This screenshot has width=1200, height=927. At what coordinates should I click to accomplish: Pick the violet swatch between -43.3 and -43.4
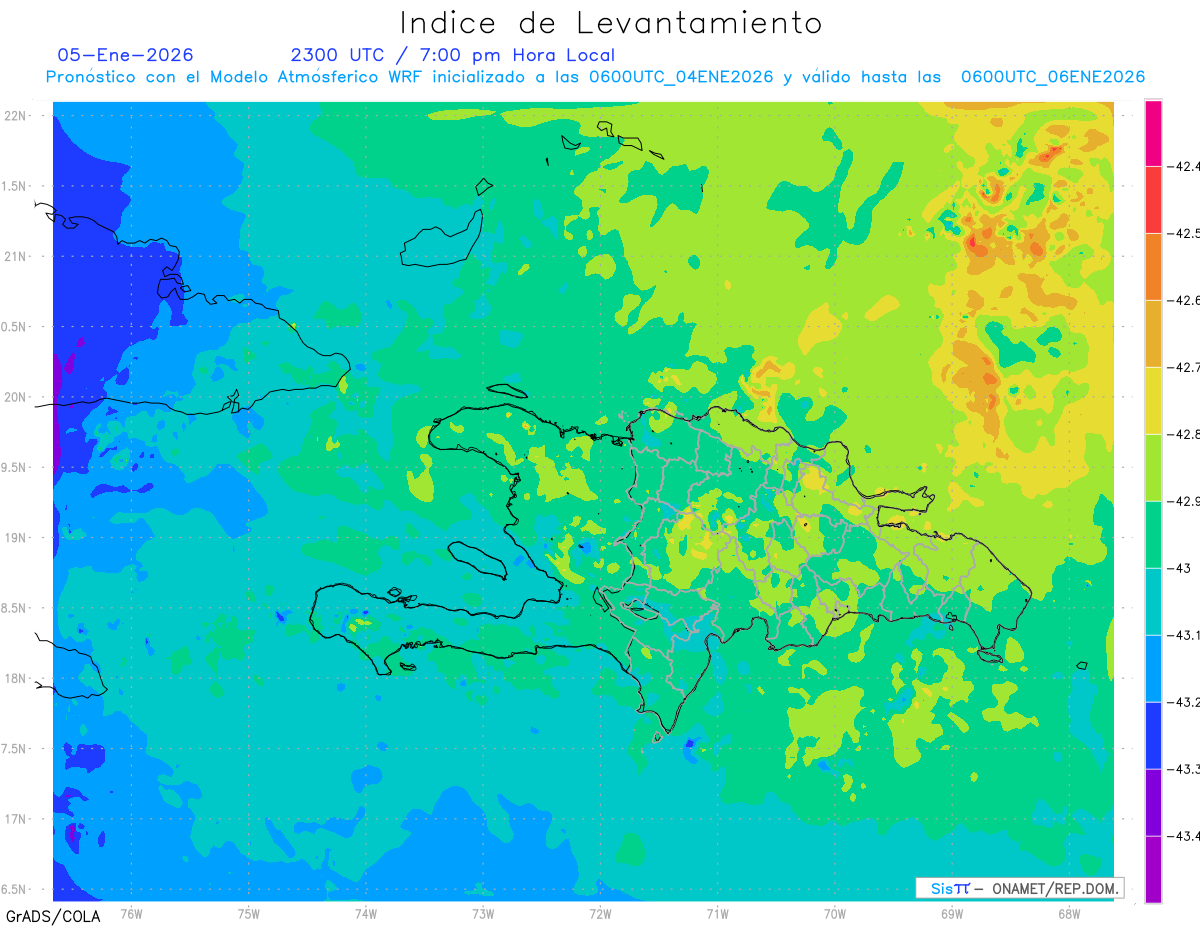point(1153,802)
